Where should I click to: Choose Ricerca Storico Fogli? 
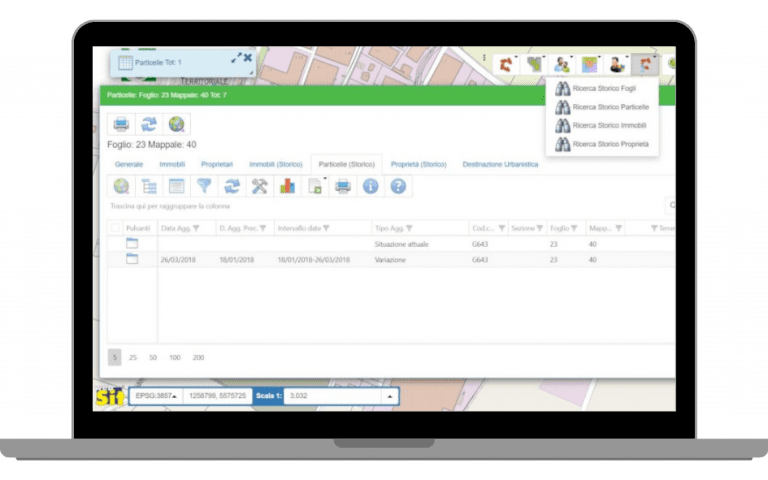[602, 89]
